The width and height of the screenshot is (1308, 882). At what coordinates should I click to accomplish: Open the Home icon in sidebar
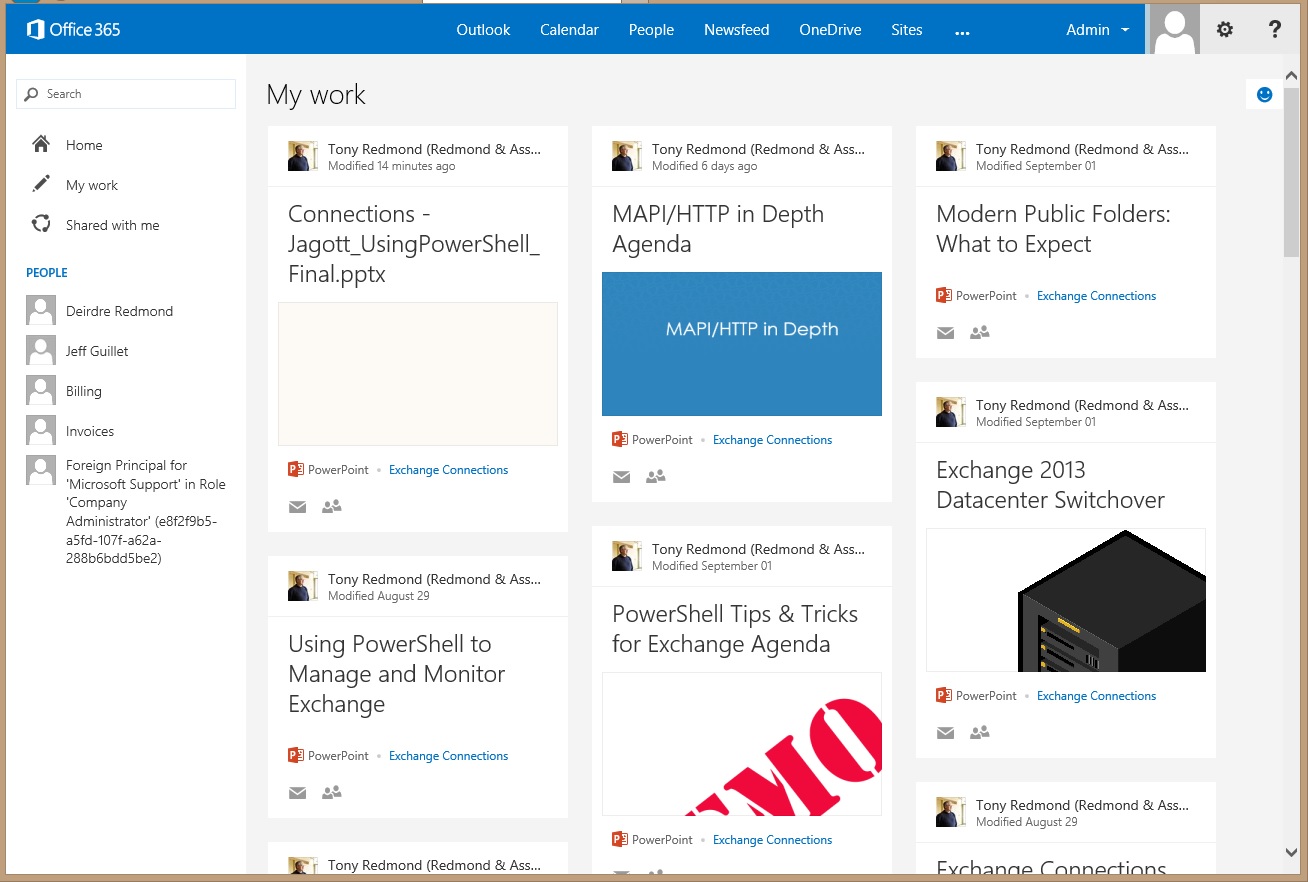tap(41, 145)
